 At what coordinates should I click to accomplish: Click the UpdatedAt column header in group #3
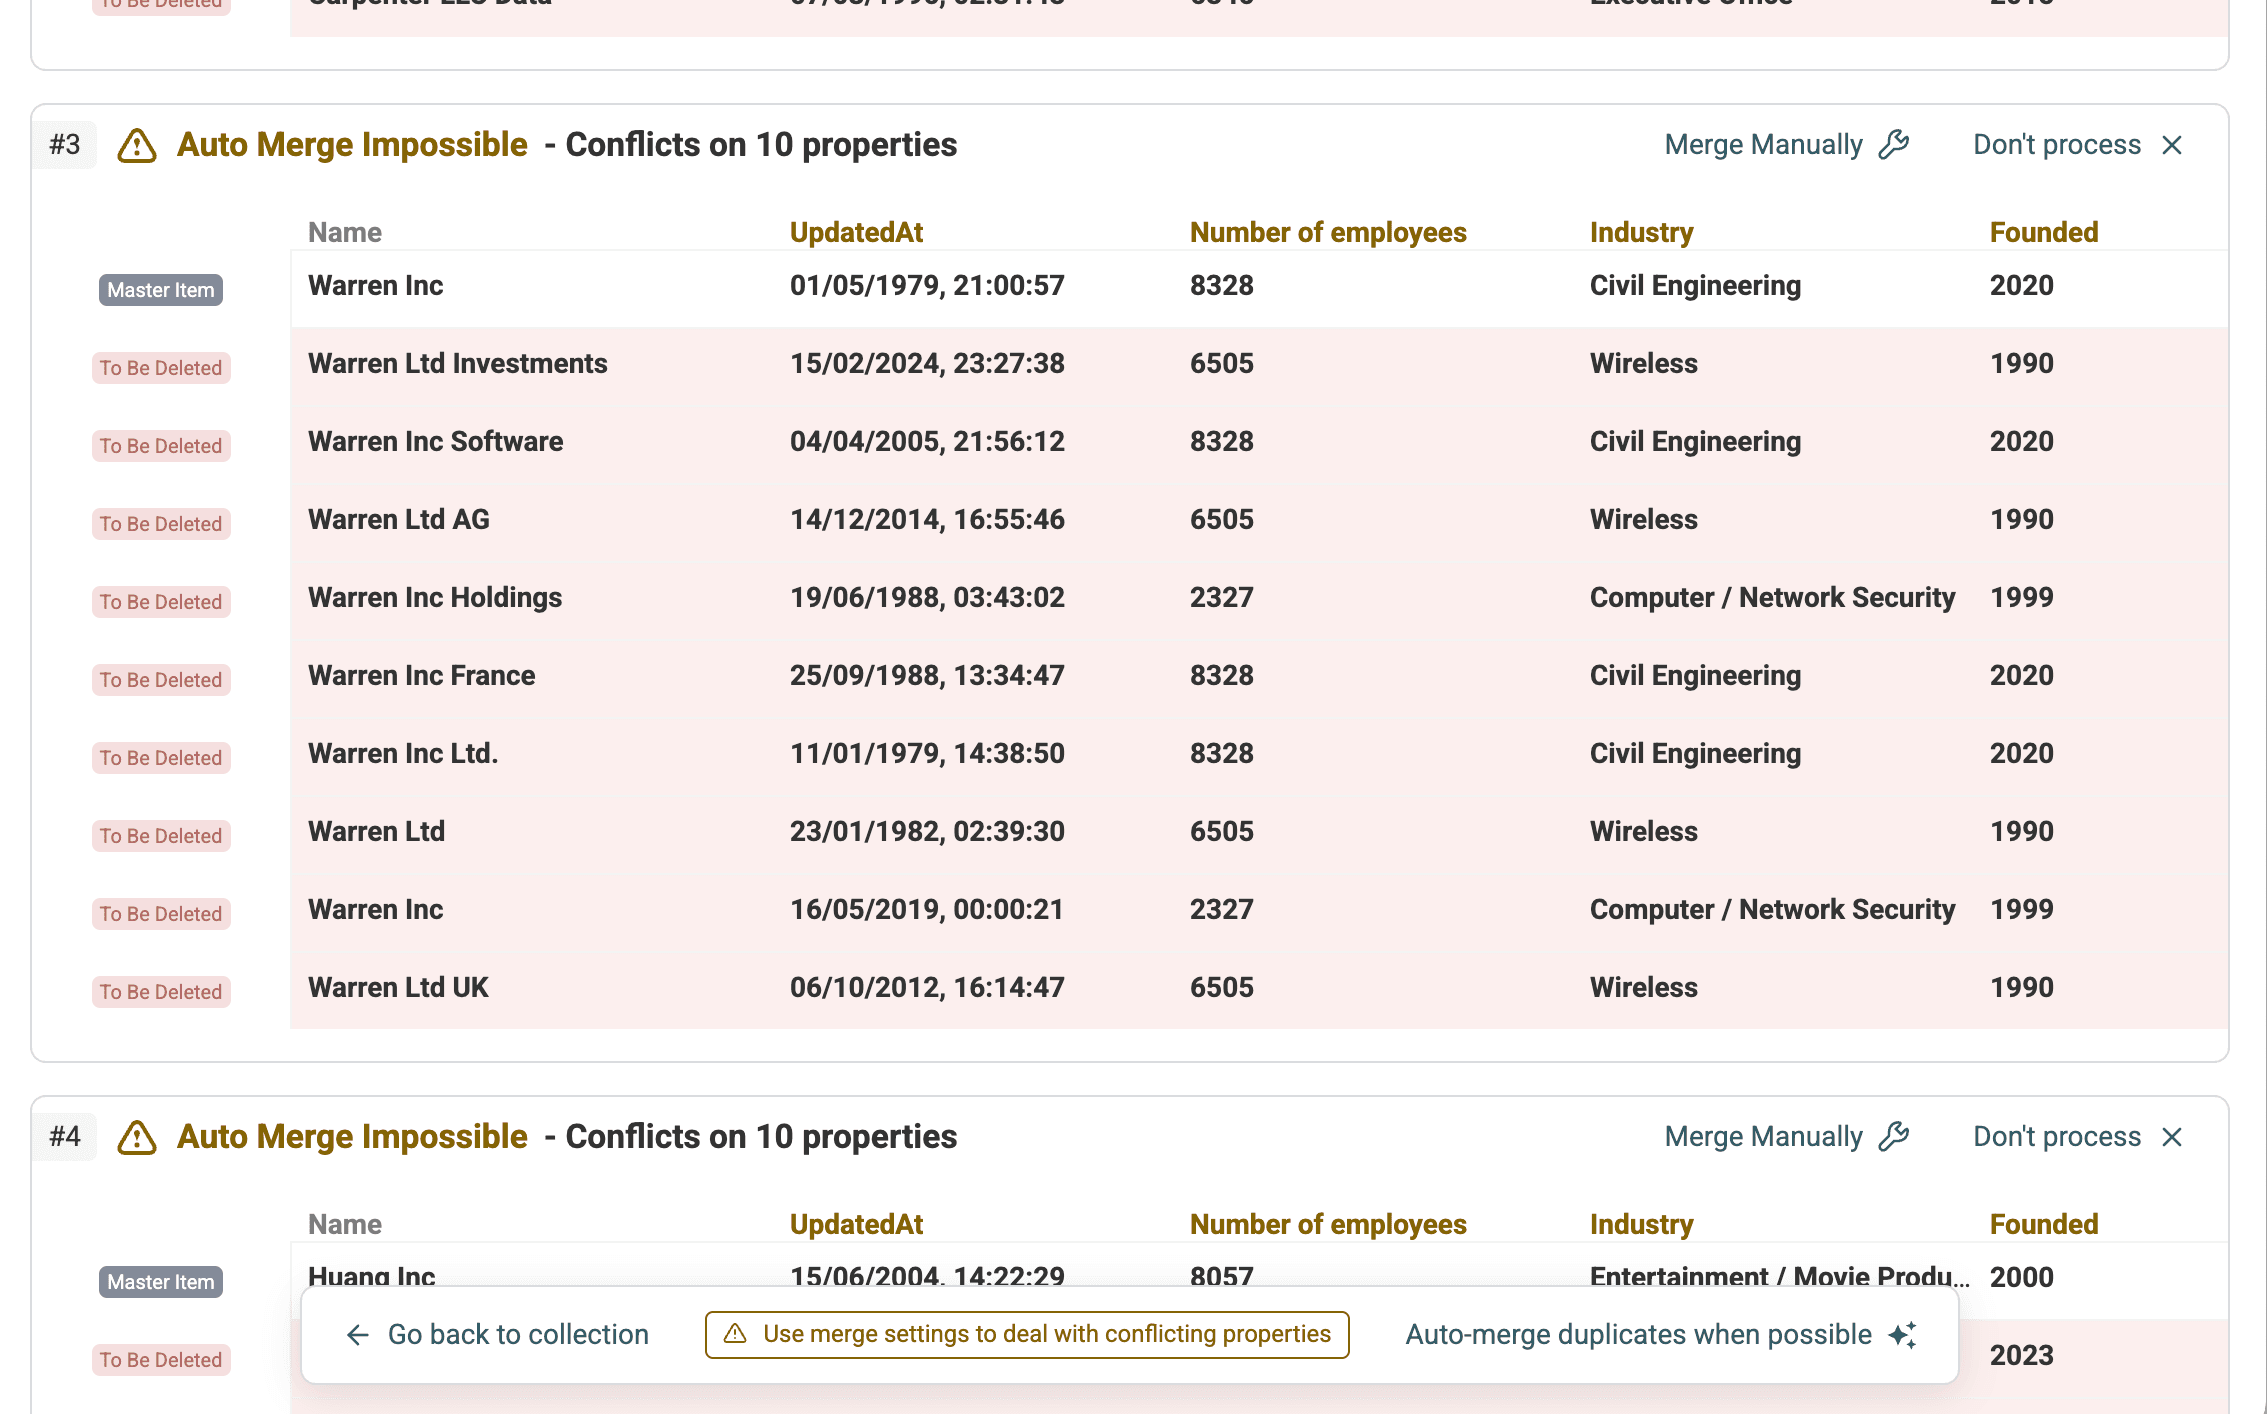click(856, 232)
